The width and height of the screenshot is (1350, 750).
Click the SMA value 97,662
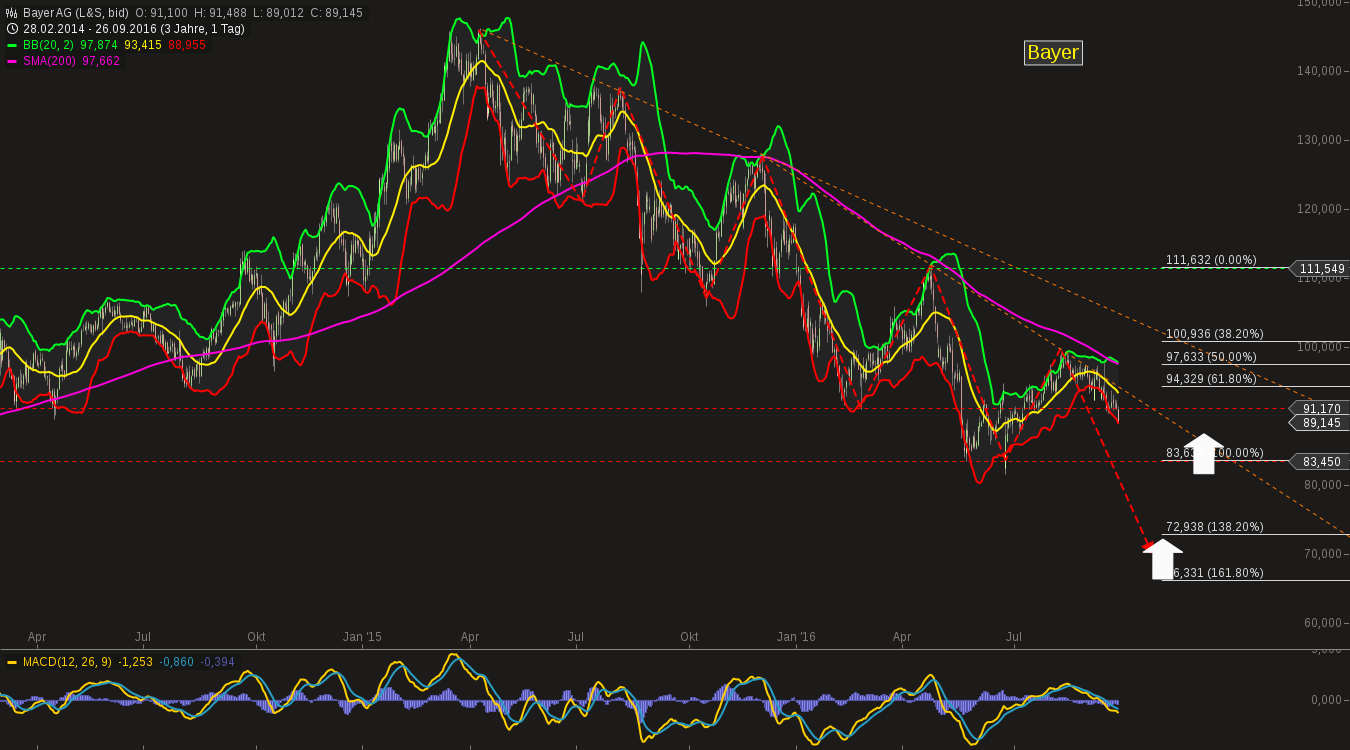[101, 61]
